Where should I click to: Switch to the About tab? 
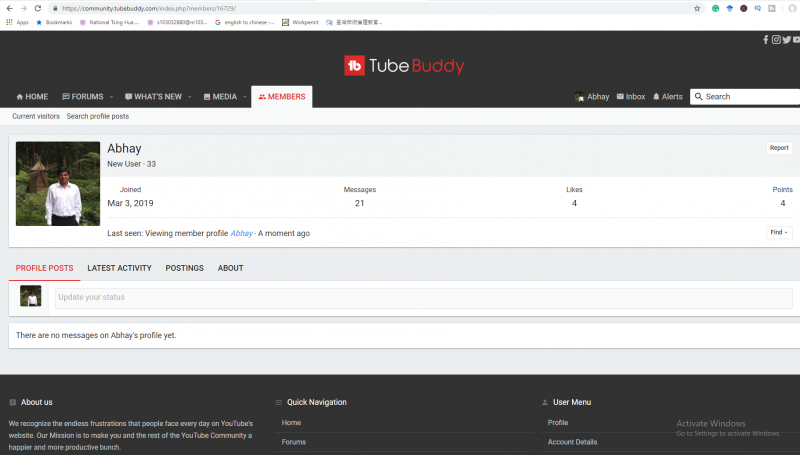(230, 268)
